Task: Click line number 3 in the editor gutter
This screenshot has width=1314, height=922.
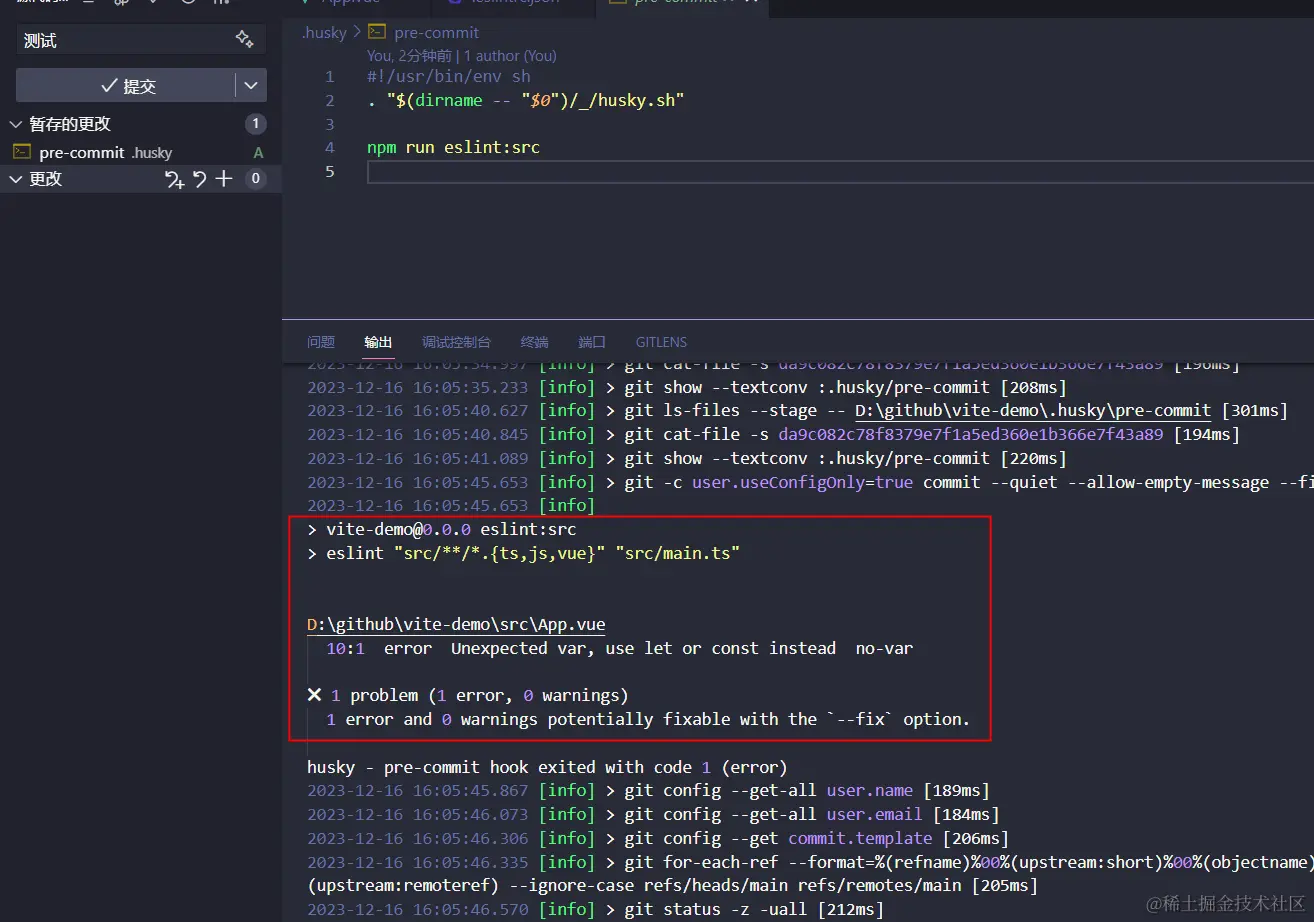Action: tap(330, 124)
